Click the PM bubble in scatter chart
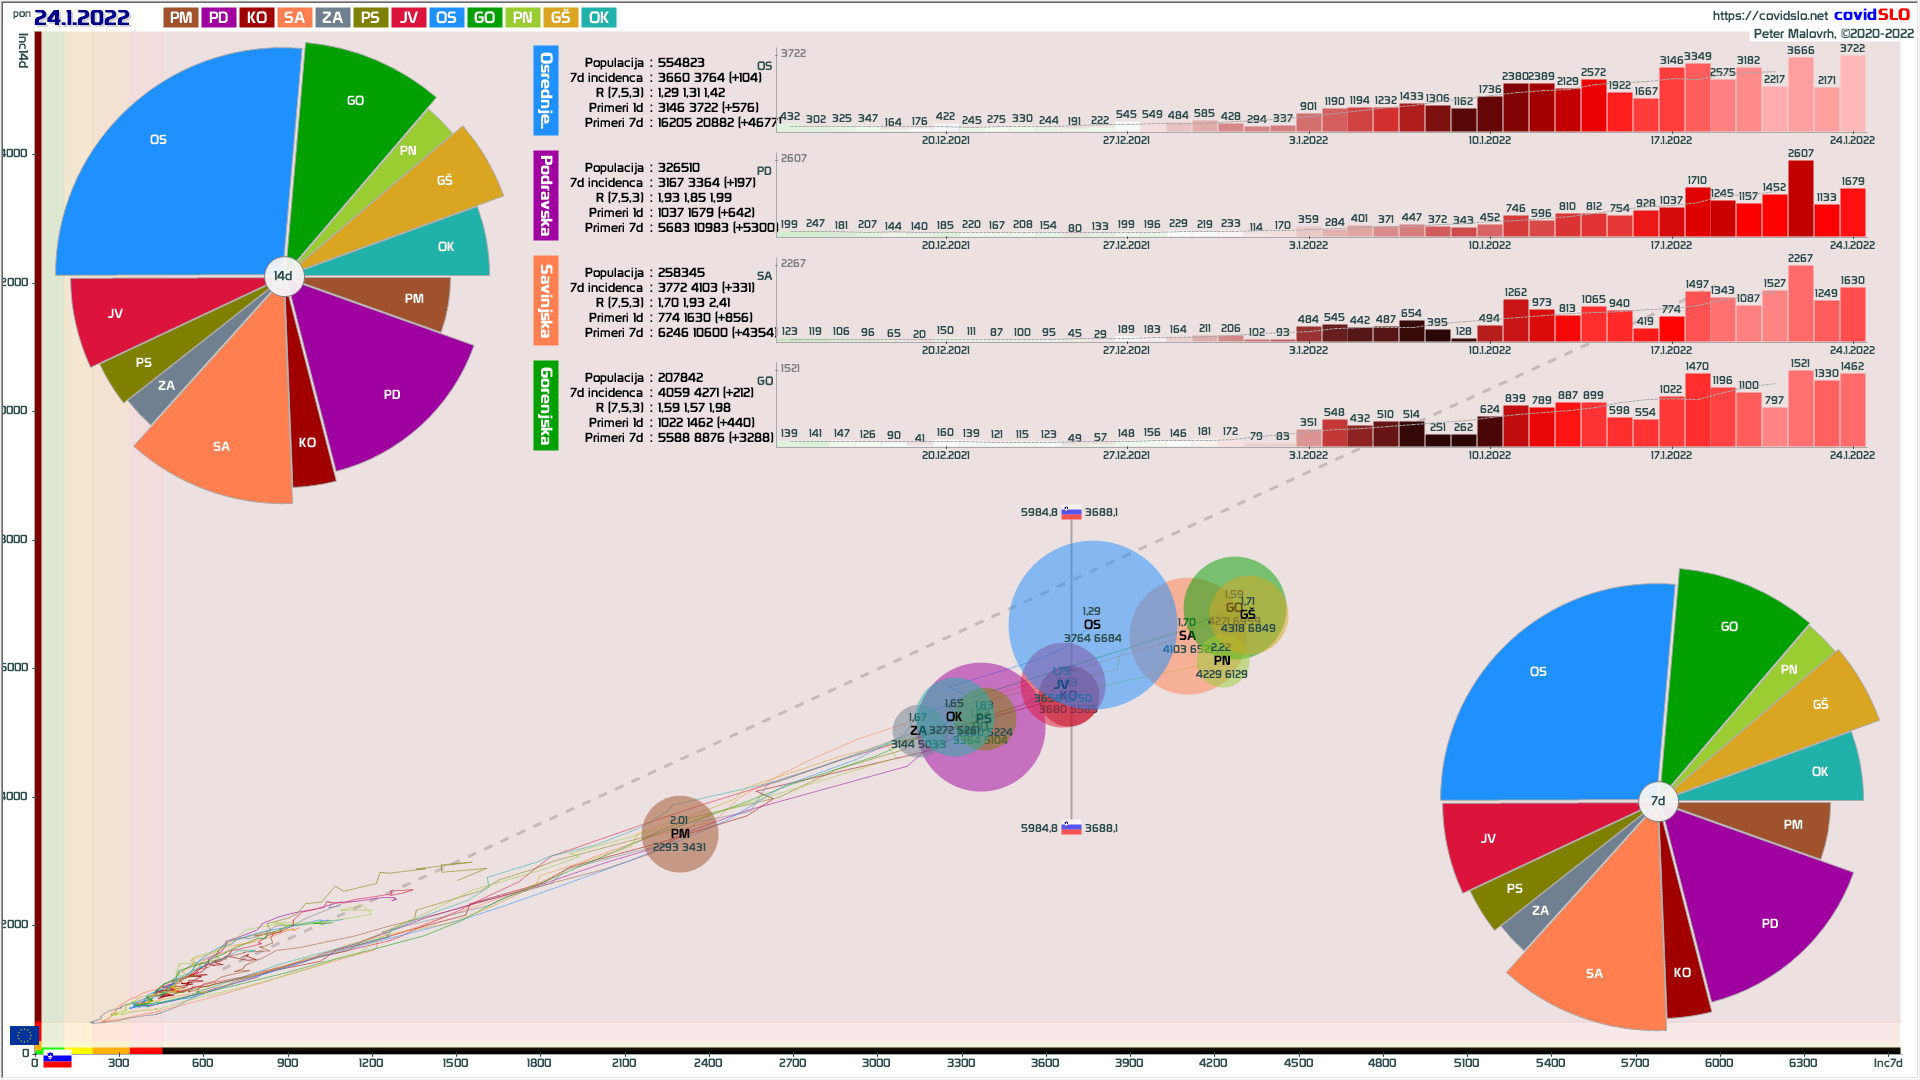Screen dimensions: 1920x1080 (680, 834)
